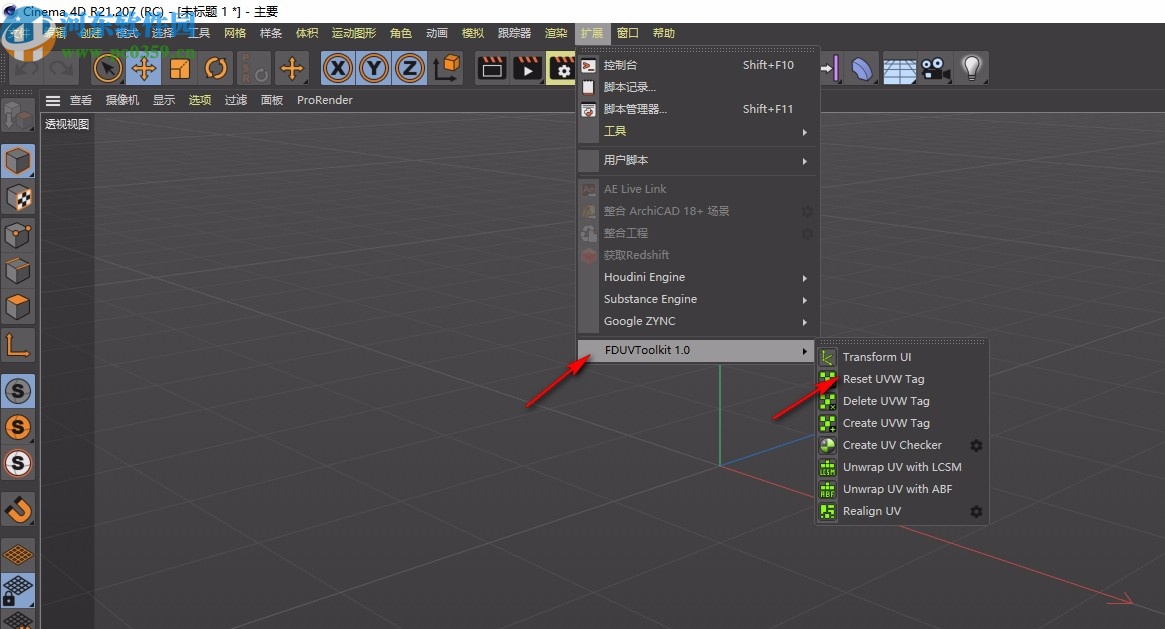Open Realign UV options gear
The width and height of the screenshot is (1165, 629).
[x=976, y=511]
